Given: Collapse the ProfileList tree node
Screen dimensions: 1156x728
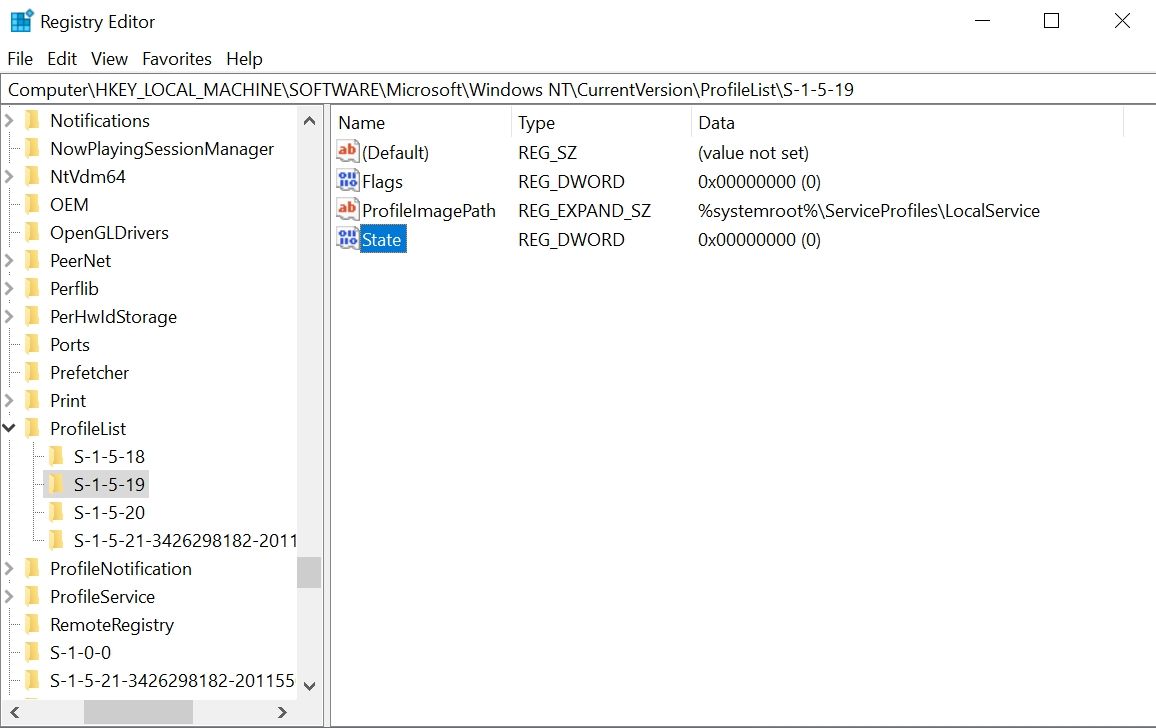Looking at the screenshot, I should pos(8,428).
